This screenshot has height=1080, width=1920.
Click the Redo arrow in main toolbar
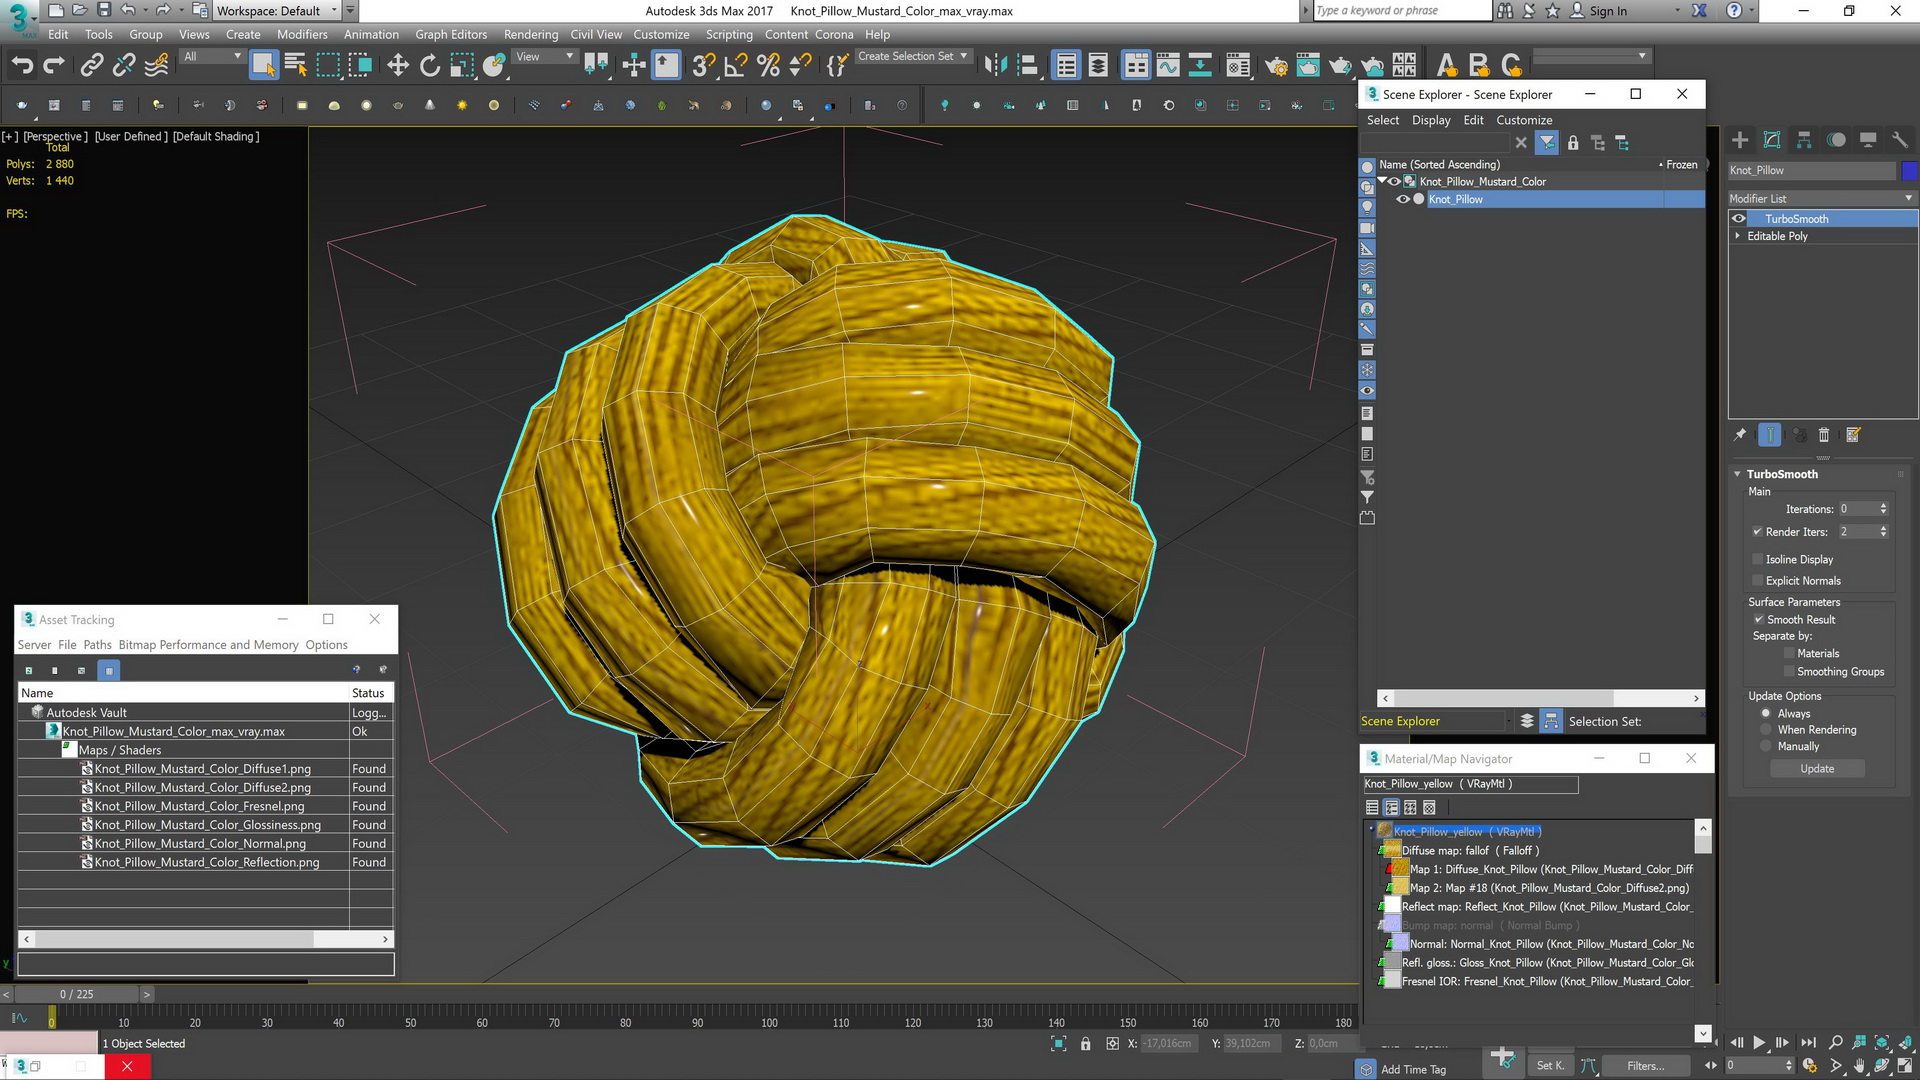coord(54,66)
